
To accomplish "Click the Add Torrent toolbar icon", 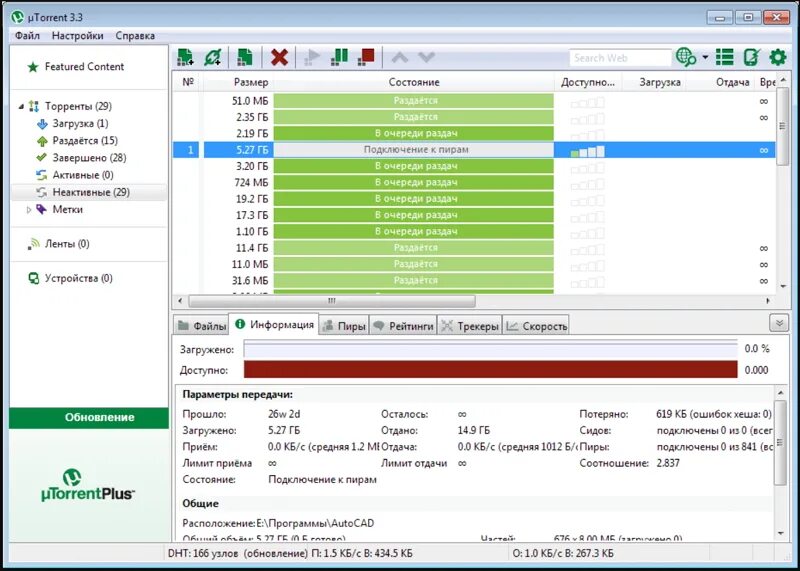I will click(185, 57).
